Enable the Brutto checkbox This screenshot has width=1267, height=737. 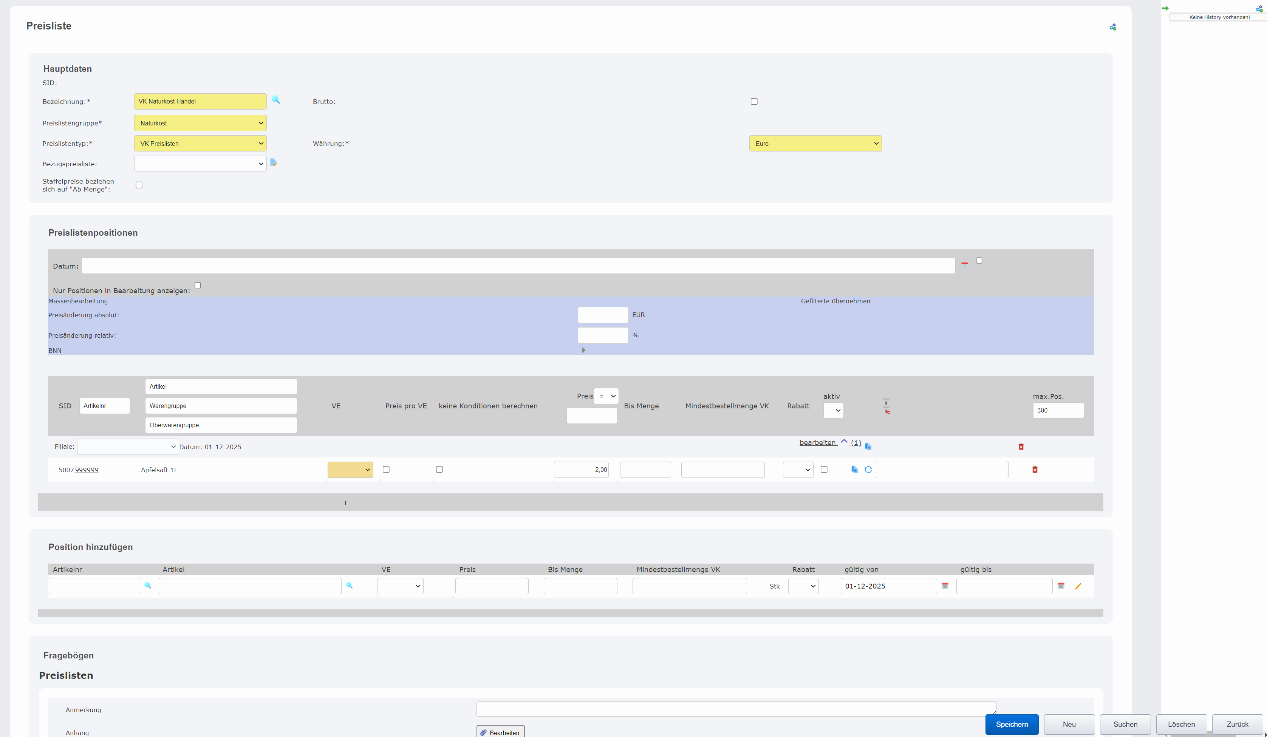[x=754, y=101]
